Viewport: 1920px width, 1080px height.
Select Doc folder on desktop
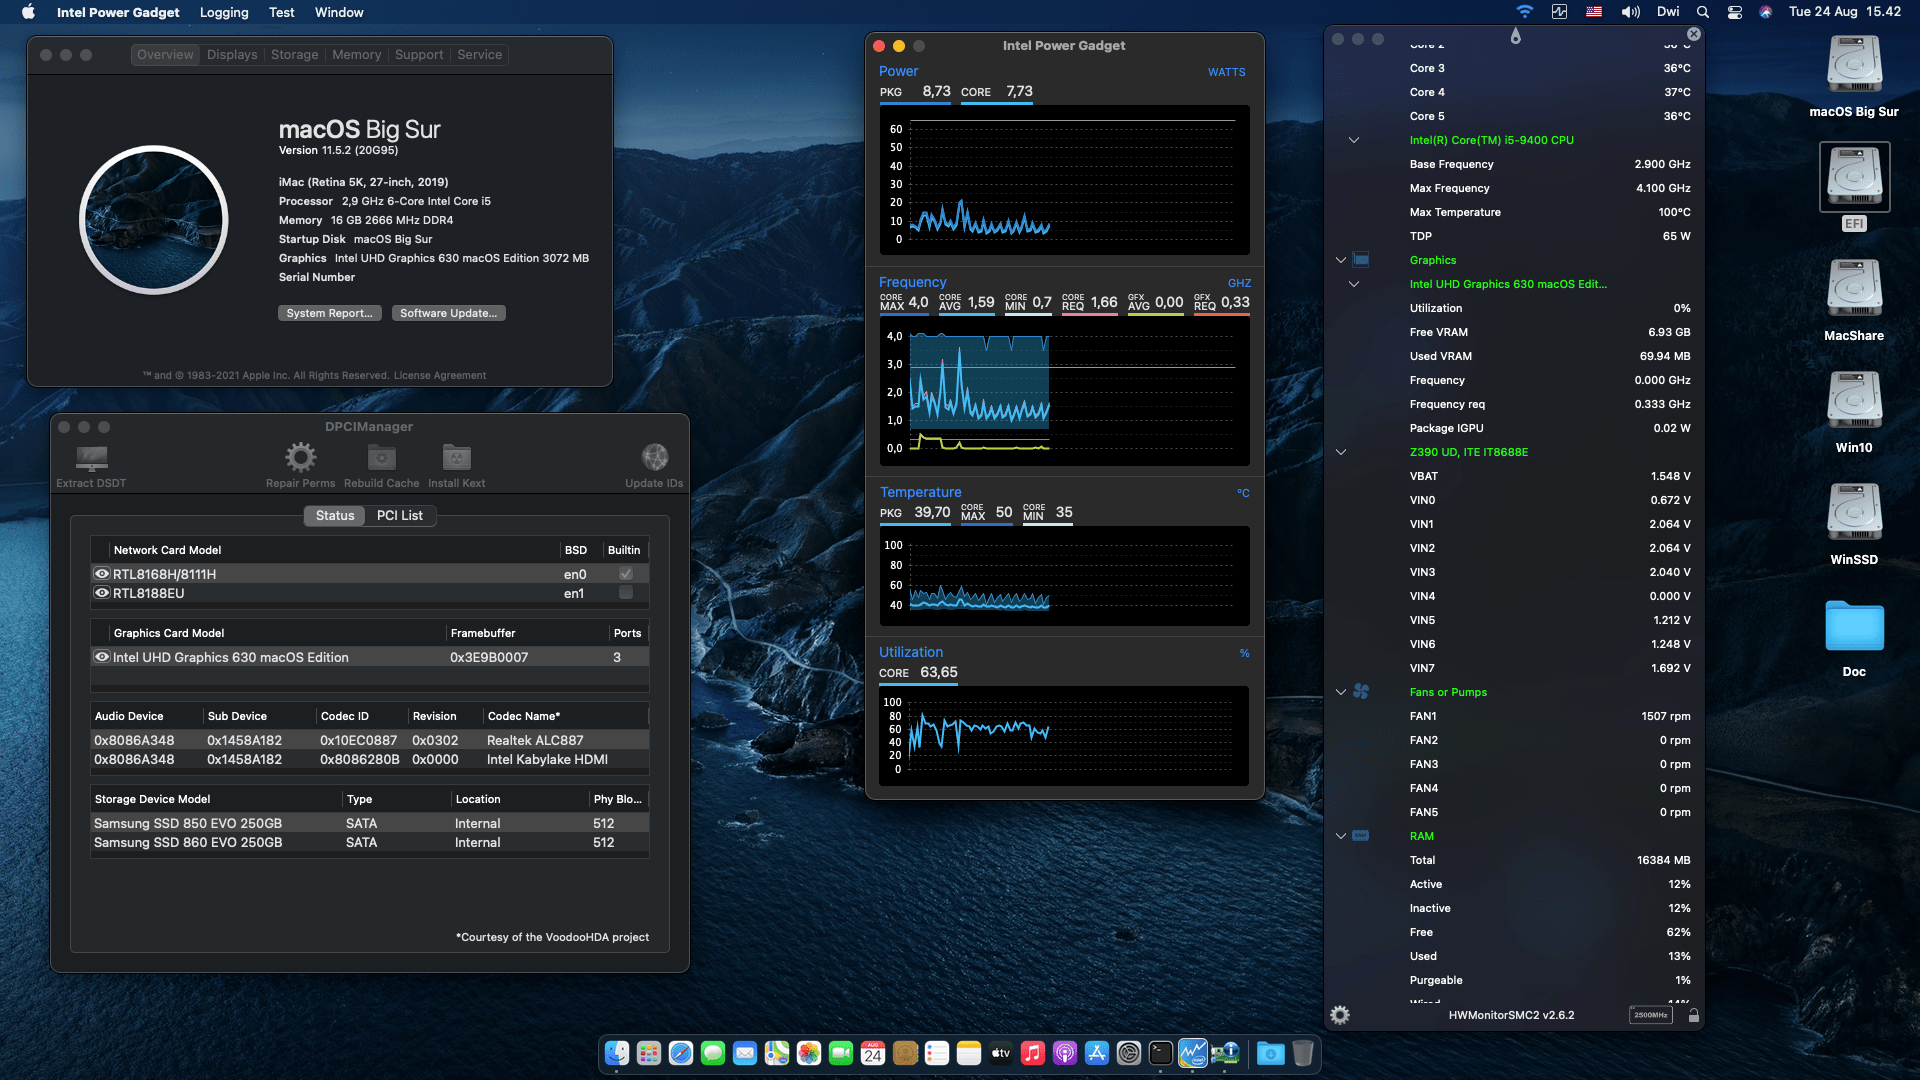pyautogui.click(x=1854, y=626)
